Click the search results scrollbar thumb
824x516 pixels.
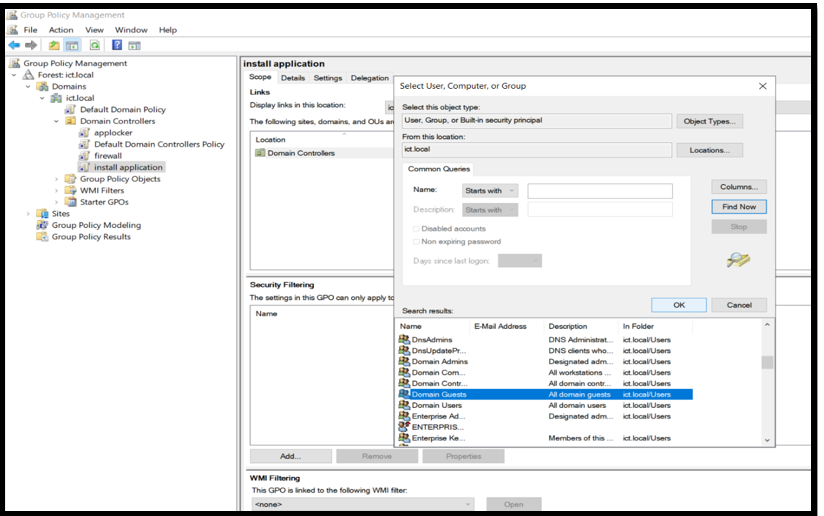(x=767, y=363)
